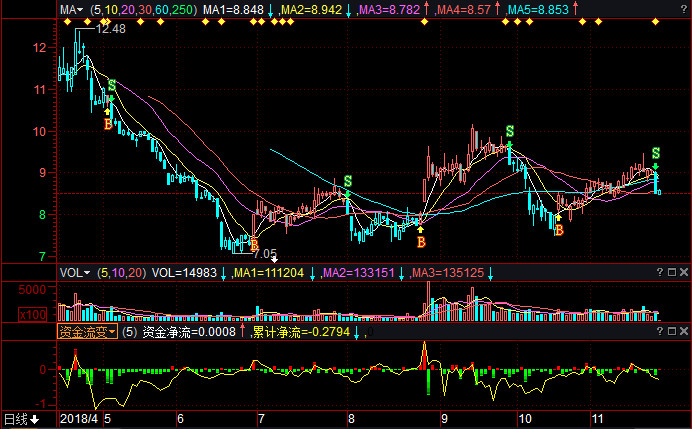Image resolution: width=692 pixels, height=429 pixels.
Task: Expand the MA indicator dropdown
Action: click(x=71, y=9)
